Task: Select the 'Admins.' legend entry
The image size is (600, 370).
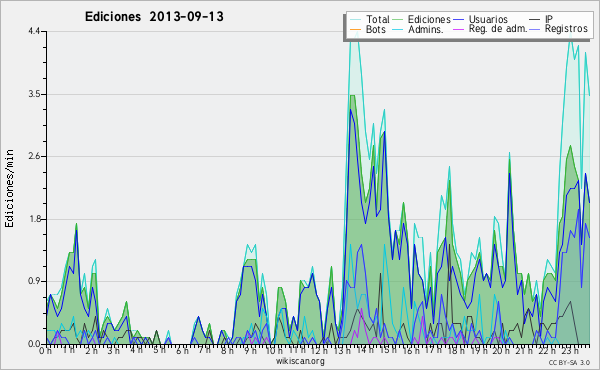Action: pos(426,29)
